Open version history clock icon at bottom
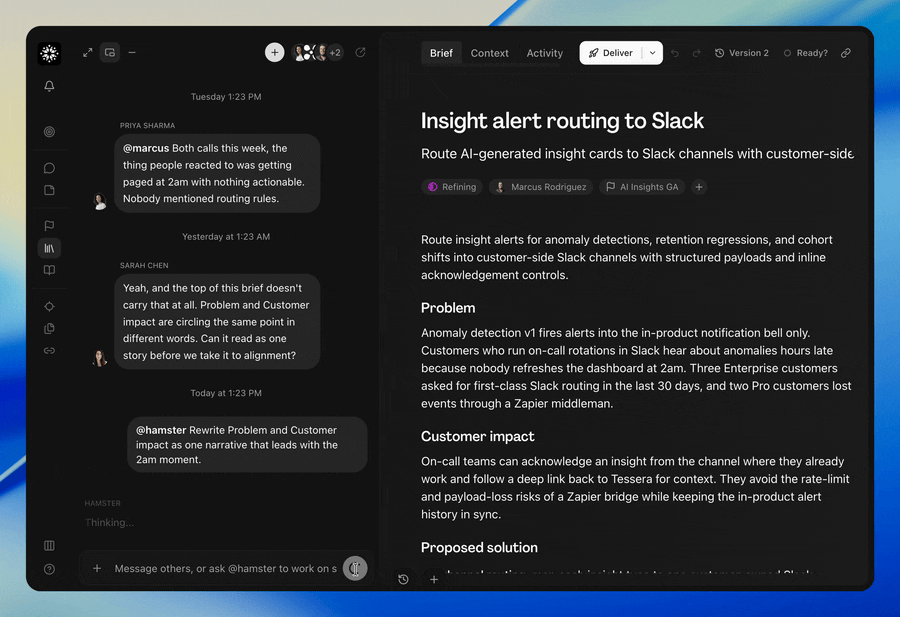900x617 pixels. [x=404, y=579]
